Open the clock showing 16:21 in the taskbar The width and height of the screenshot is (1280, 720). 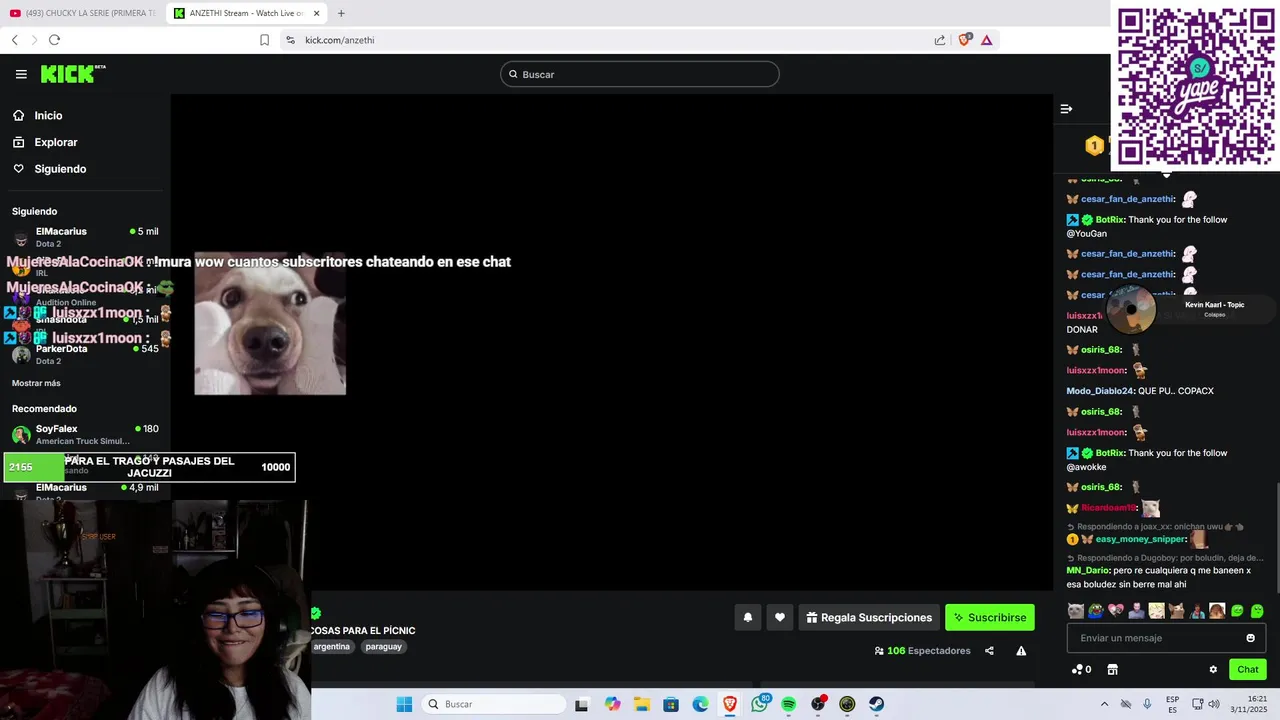1251,704
